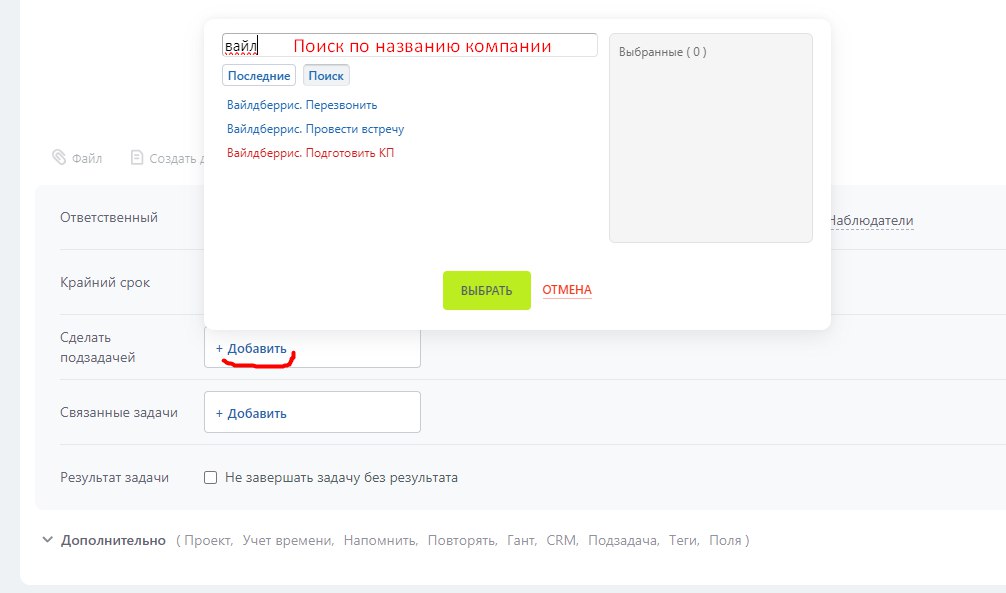This screenshot has height=593, width=1006.
Task: Click the paperclip Файл icon
Action: pos(59,157)
